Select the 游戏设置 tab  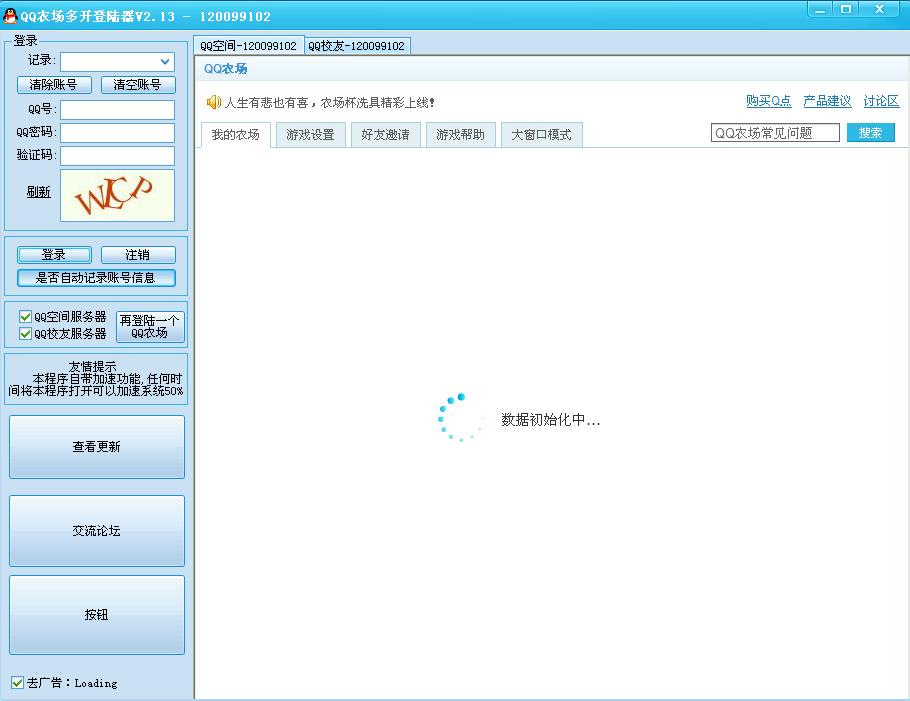(310, 135)
